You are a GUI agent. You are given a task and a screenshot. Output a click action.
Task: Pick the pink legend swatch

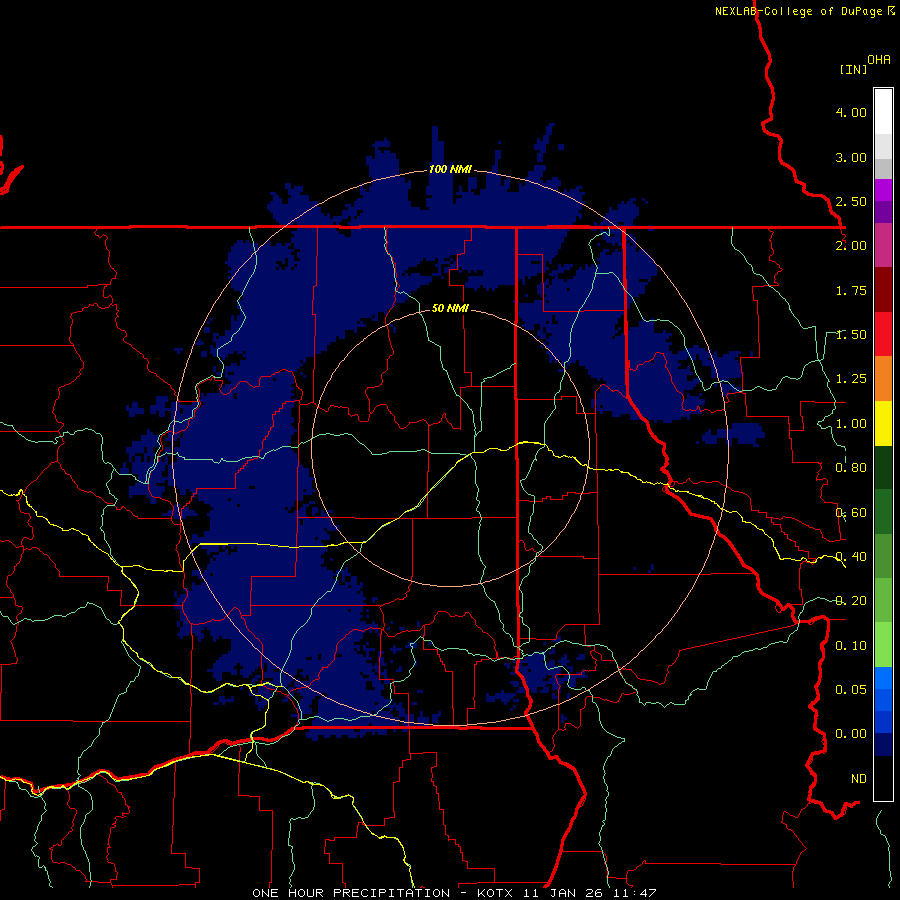tap(883, 245)
